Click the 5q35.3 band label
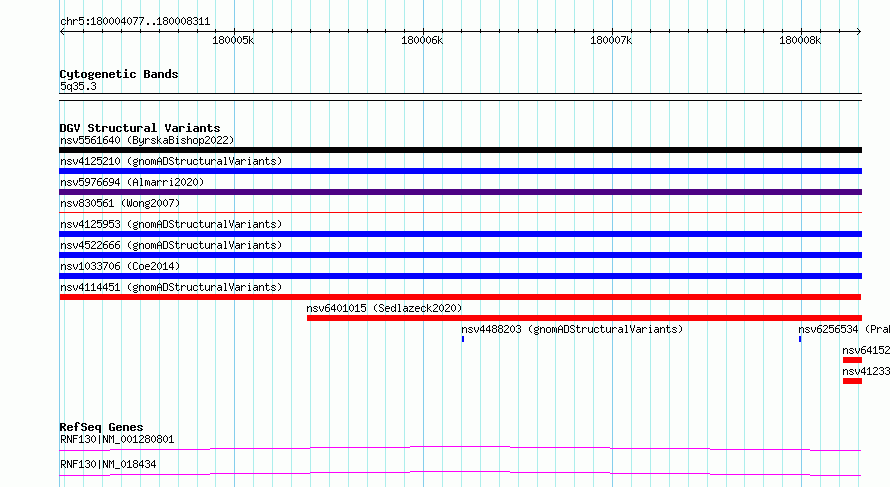 point(78,86)
